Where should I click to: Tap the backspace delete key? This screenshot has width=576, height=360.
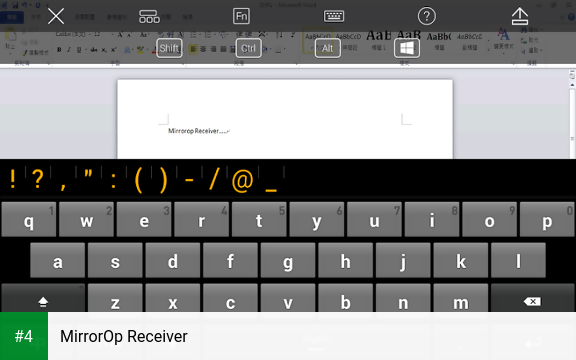[533, 298]
